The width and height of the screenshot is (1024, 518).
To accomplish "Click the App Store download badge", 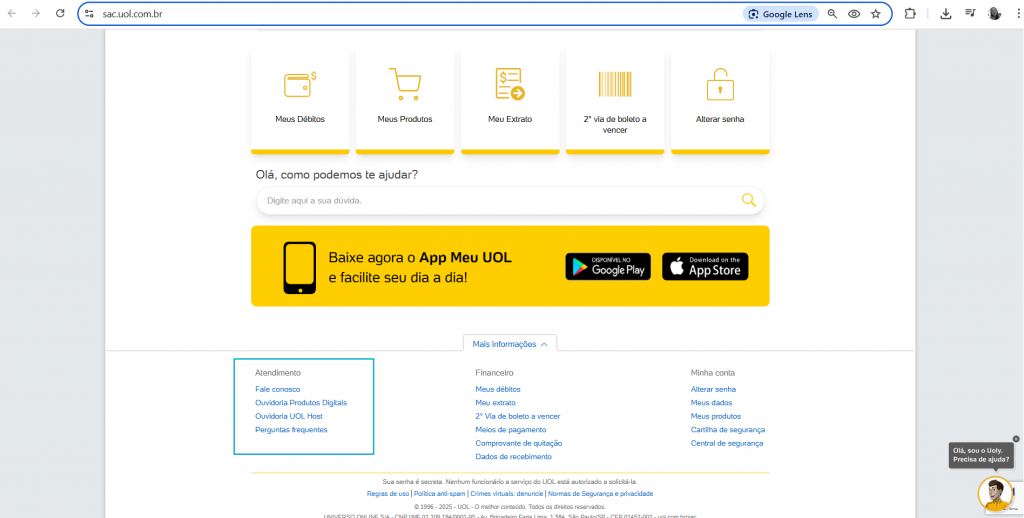I will 705,267.
